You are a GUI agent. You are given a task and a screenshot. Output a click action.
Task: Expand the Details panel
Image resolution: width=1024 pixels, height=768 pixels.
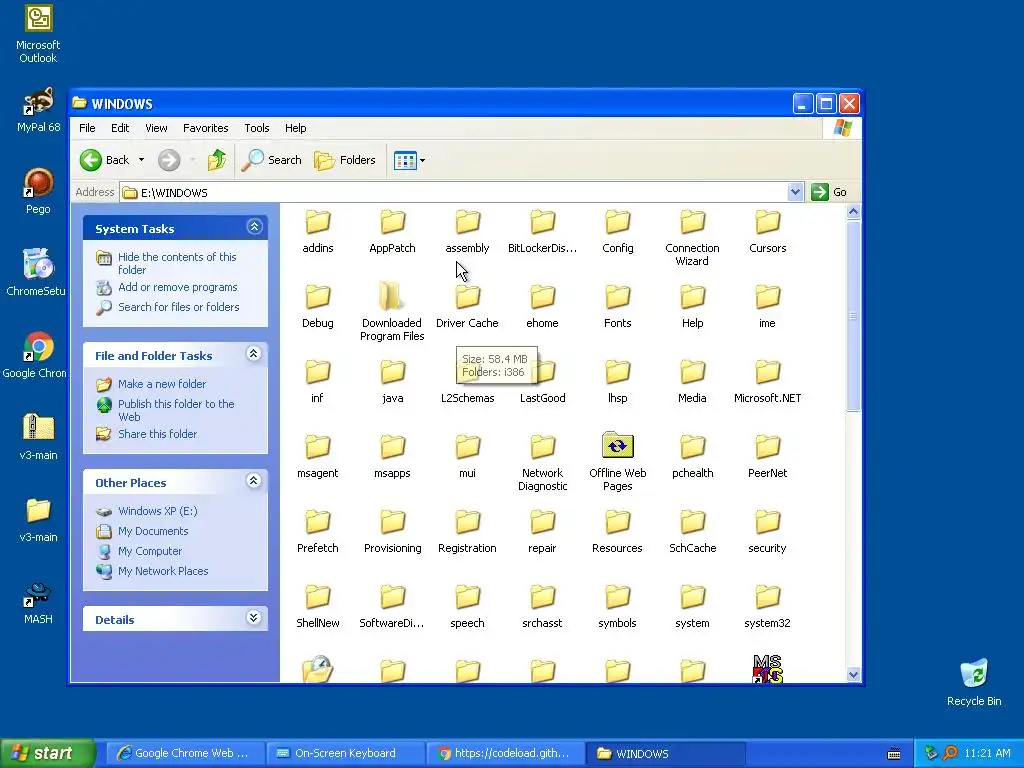coord(254,618)
